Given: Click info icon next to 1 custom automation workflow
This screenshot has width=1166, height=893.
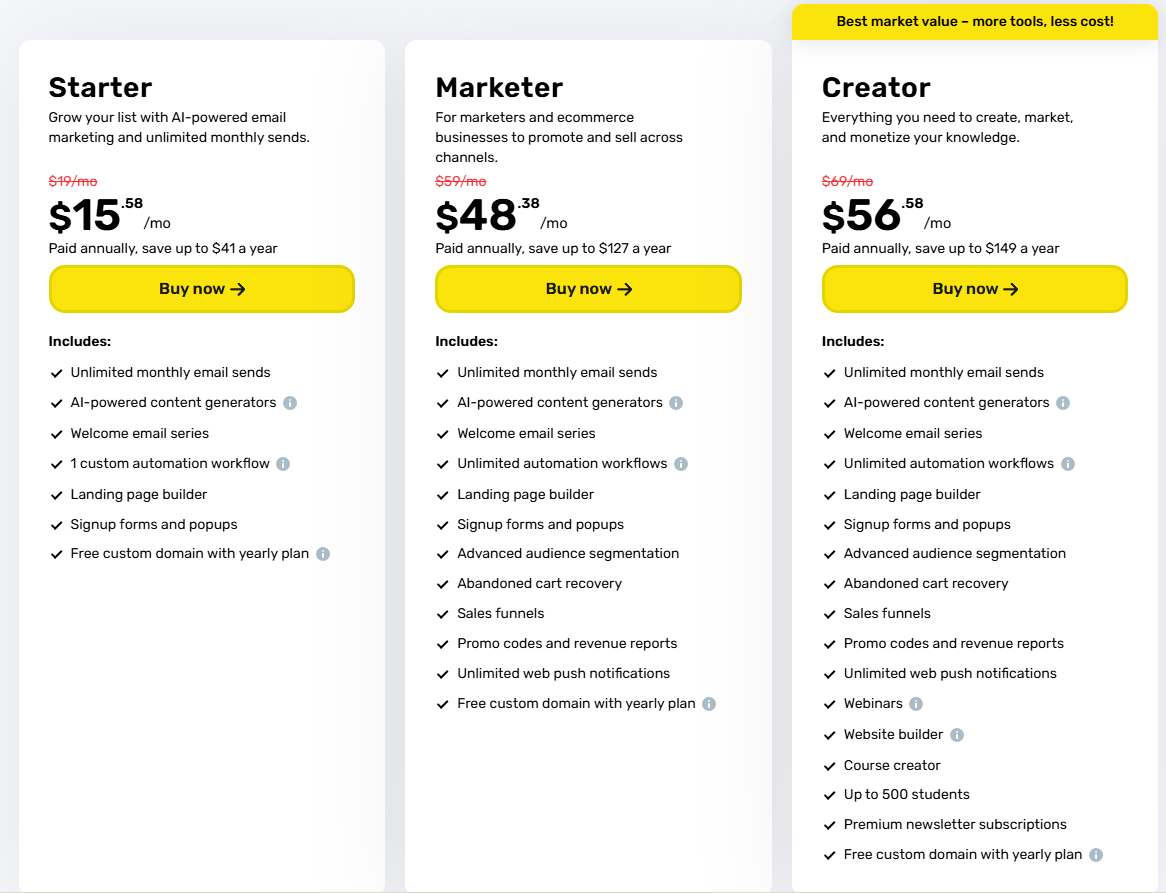Looking at the screenshot, I should [x=283, y=464].
